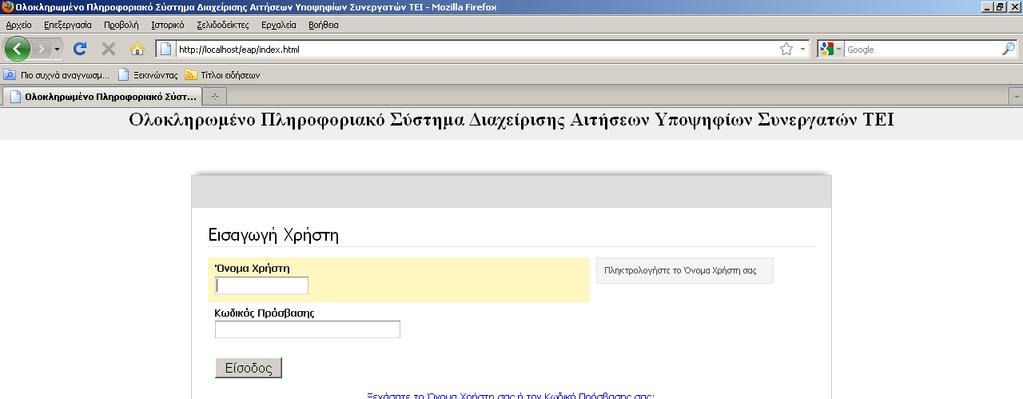The width and height of the screenshot is (1023, 399).
Task: Click the Stop loading X icon
Action: pos(108,49)
